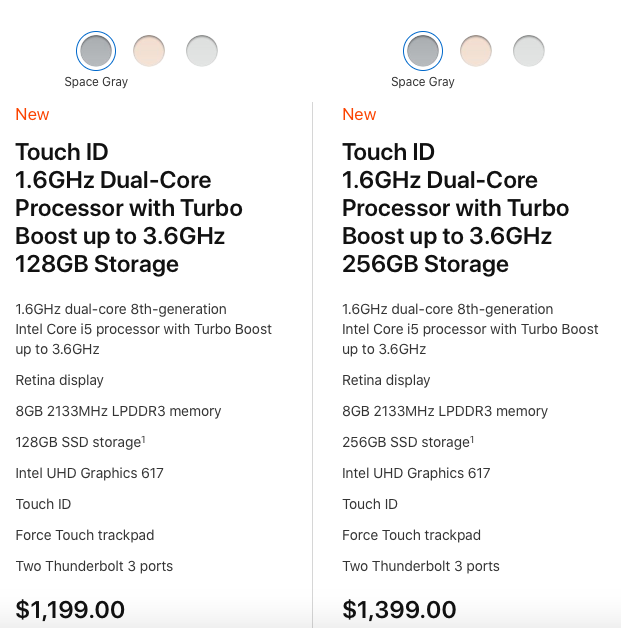Pick Silver finish for the 128GB model

[202, 51]
